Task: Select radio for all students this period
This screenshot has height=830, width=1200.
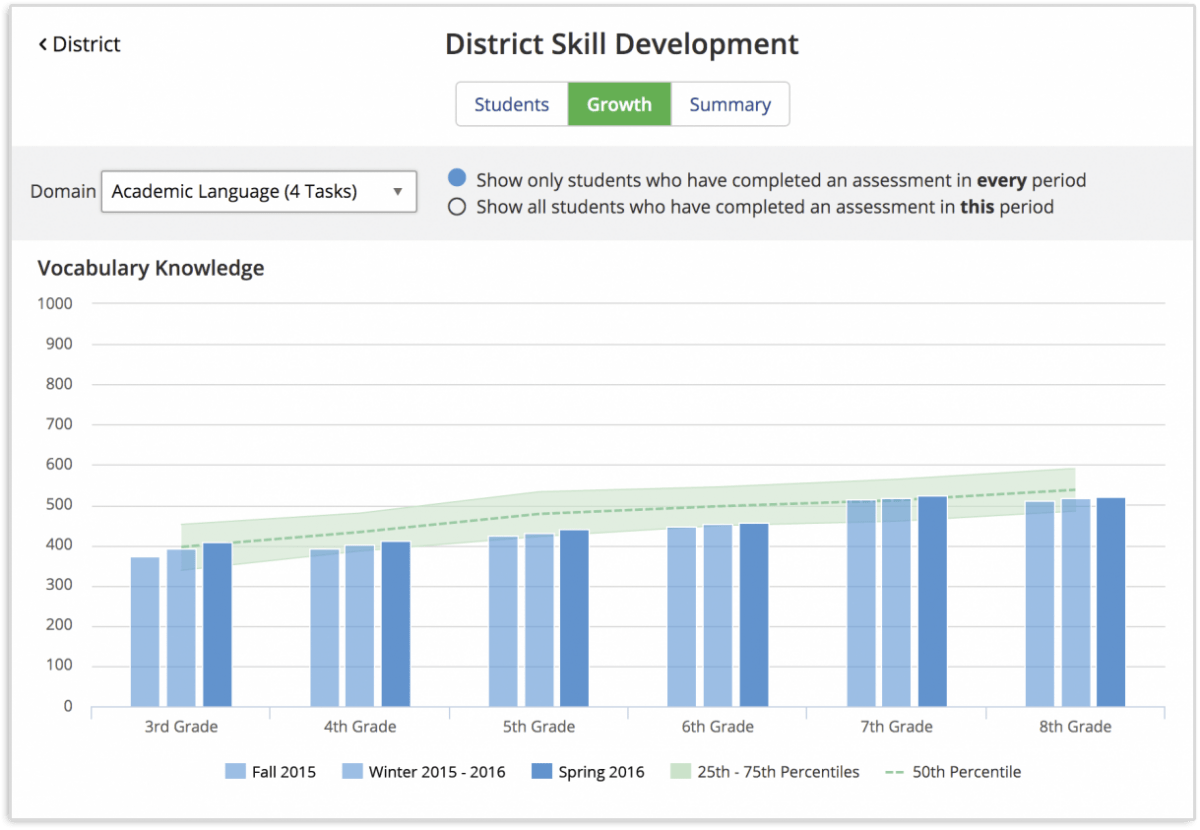Action: [x=457, y=208]
